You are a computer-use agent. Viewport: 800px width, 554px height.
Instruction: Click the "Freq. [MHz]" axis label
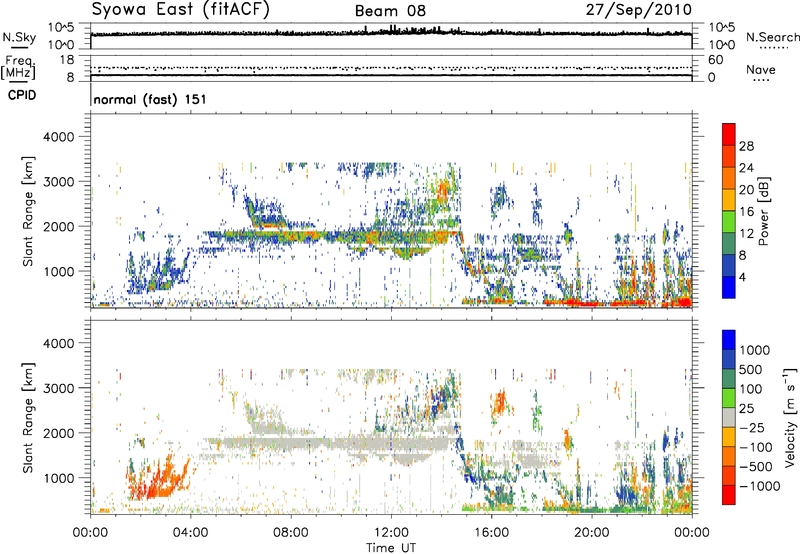click(x=19, y=67)
